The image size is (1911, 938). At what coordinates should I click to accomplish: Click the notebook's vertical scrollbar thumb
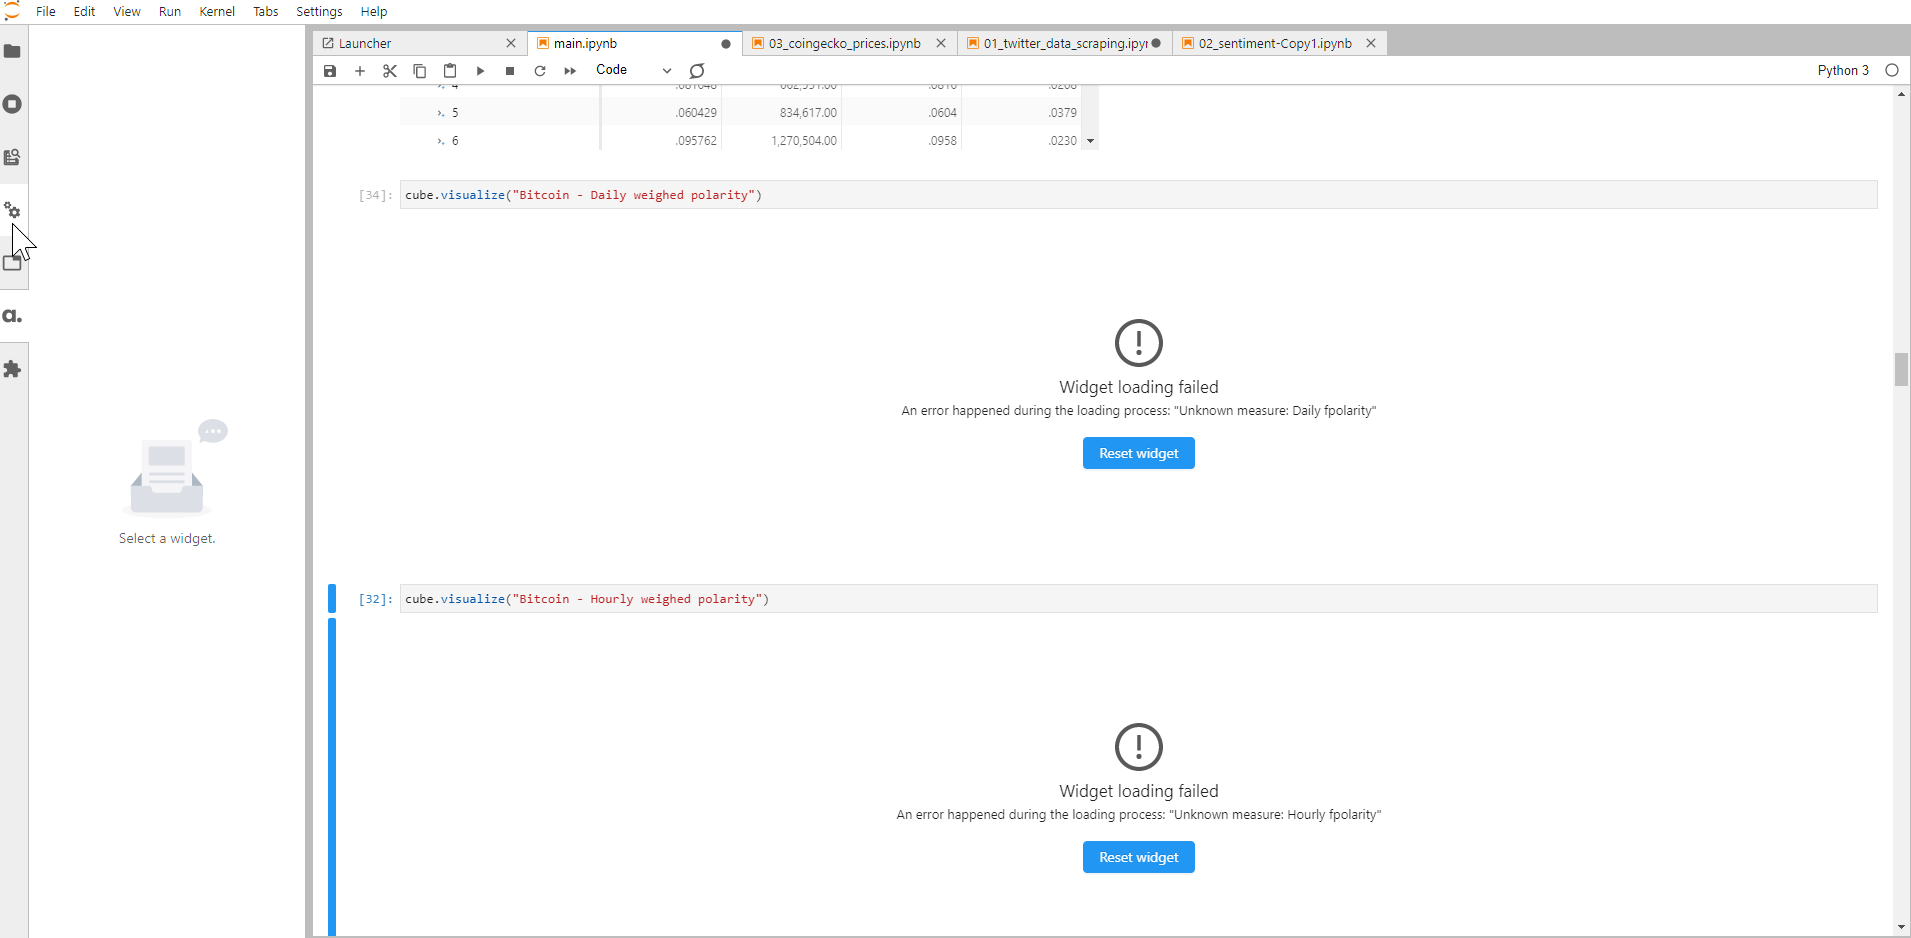point(1899,370)
